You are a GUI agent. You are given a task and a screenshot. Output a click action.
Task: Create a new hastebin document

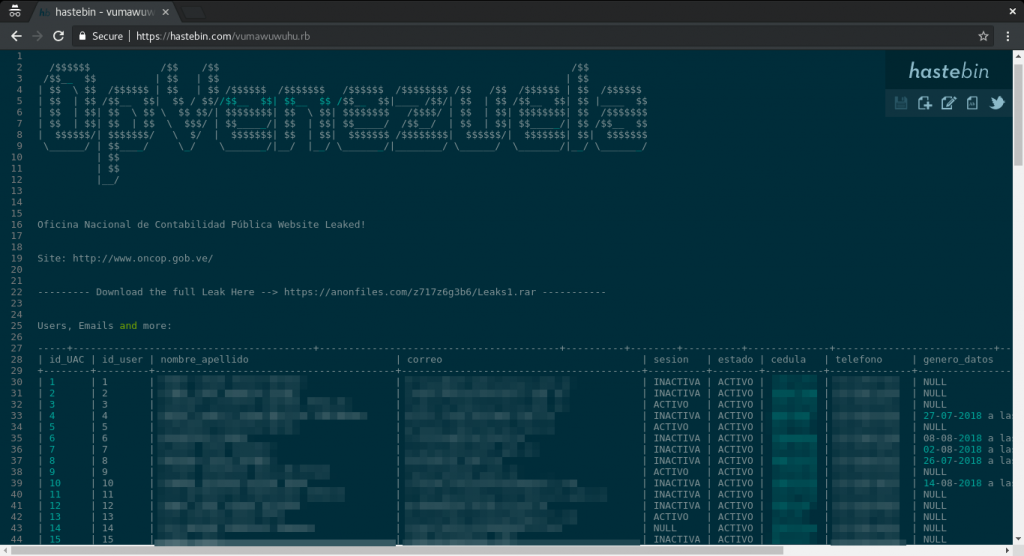925,103
